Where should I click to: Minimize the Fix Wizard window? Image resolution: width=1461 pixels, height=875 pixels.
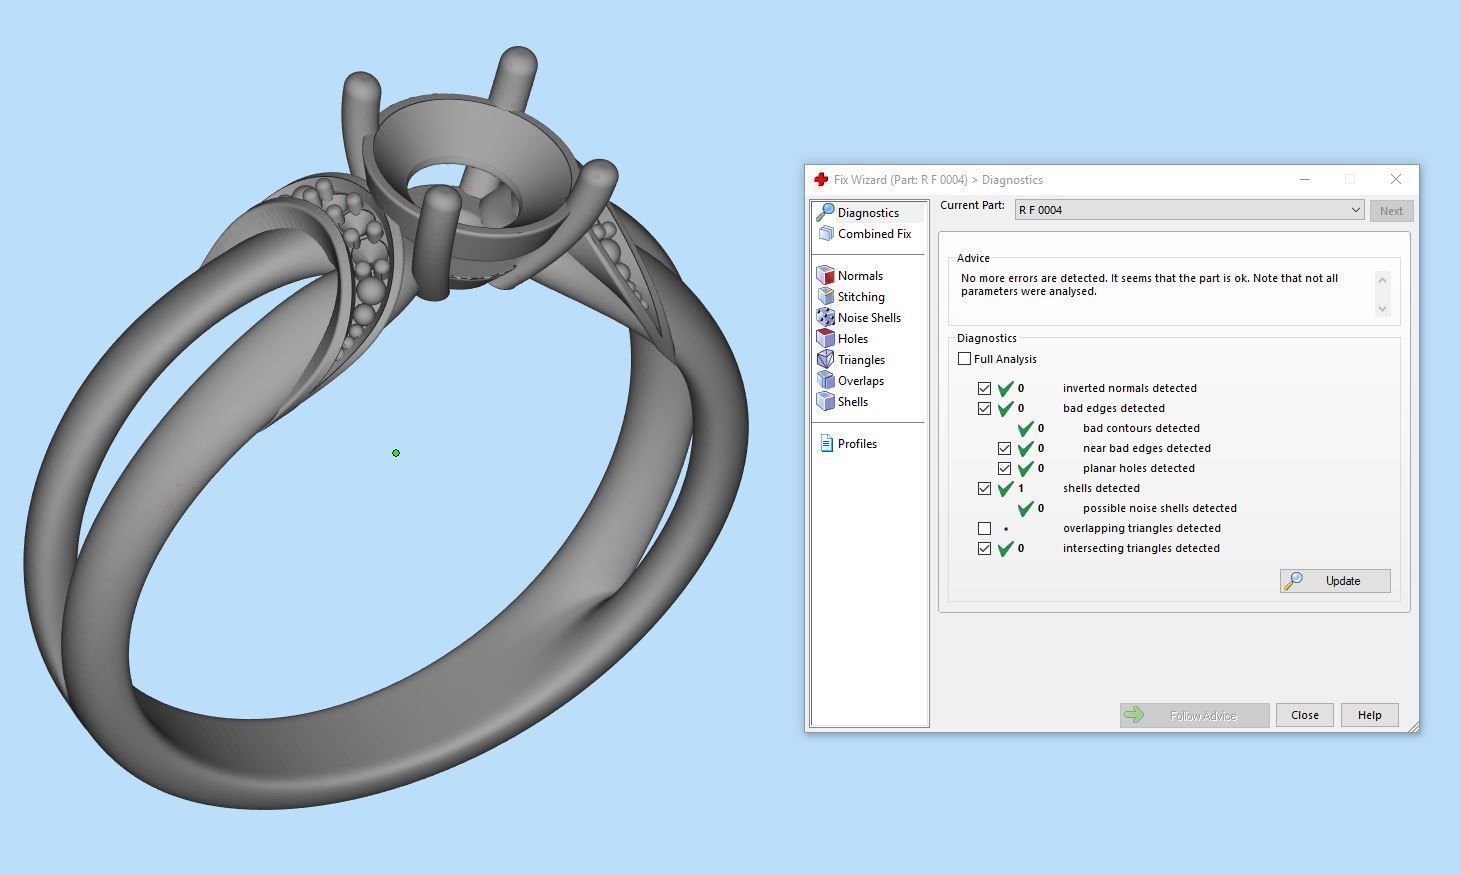1304,179
